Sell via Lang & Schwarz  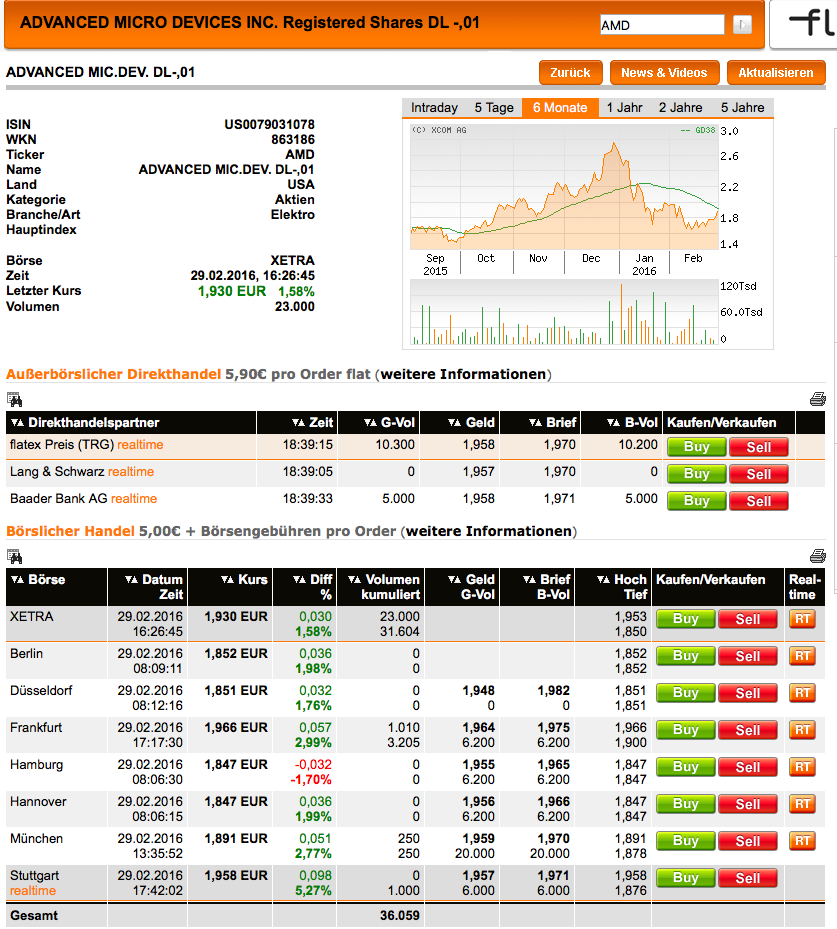(x=759, y=474)
